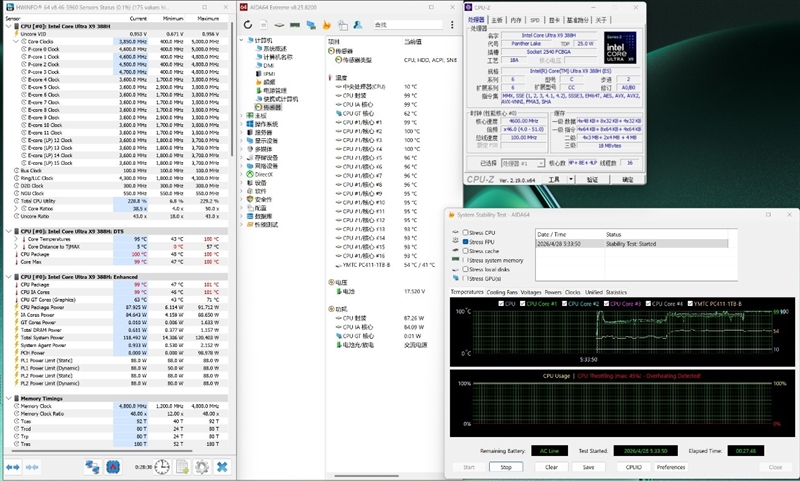Enable Stress cache checkbox
Viewport: 800px width, 481px height.
tap(465, 251)
